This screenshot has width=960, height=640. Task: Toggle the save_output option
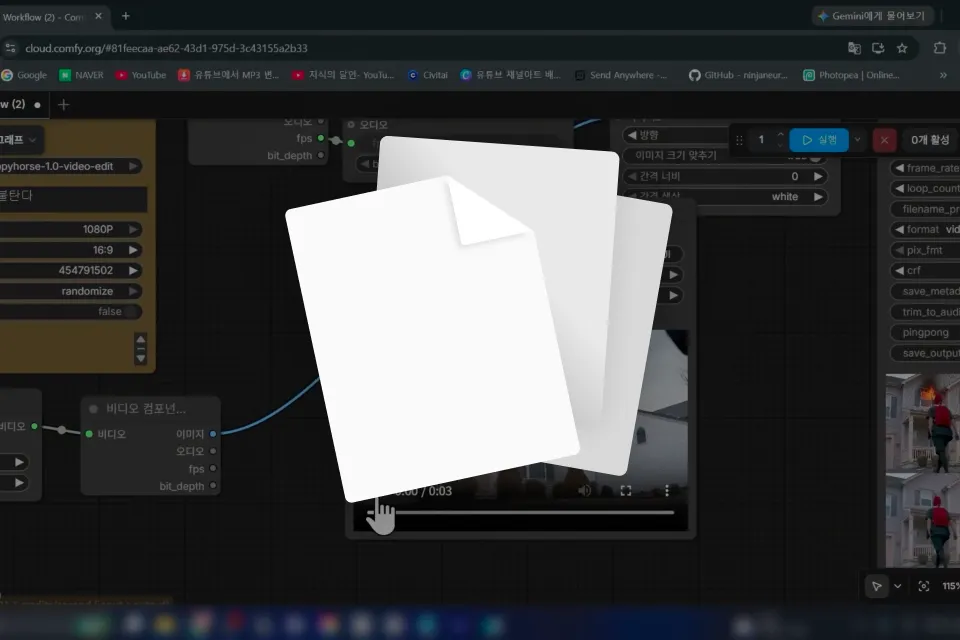[926, 353]
